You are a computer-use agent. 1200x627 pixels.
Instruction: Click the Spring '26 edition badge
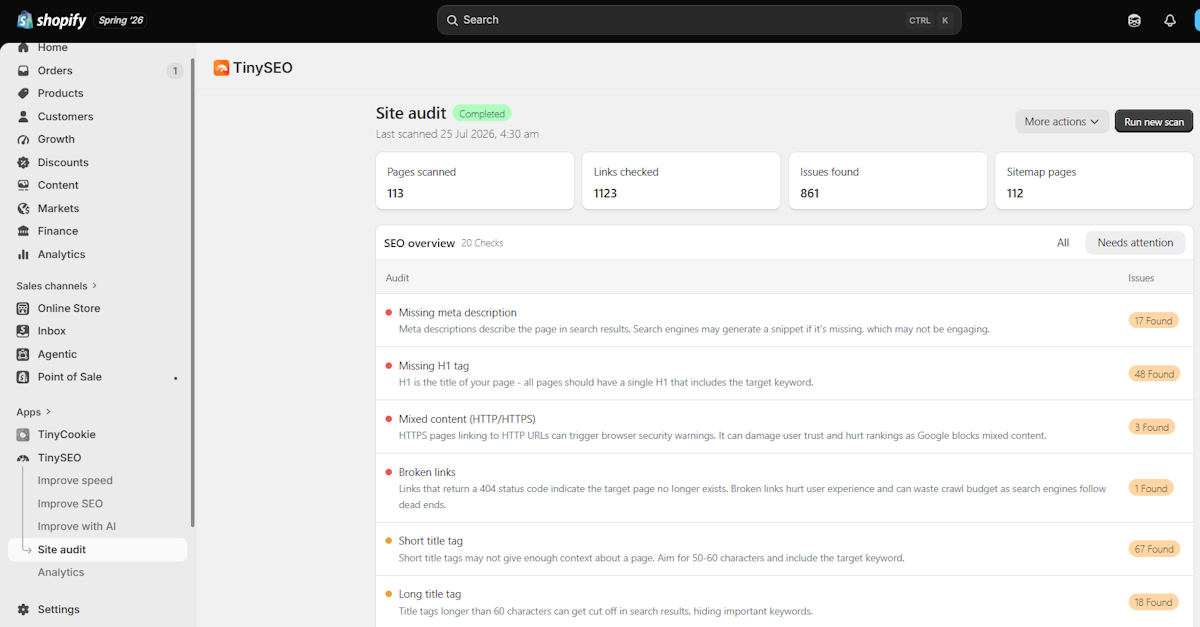click(121, 20)
